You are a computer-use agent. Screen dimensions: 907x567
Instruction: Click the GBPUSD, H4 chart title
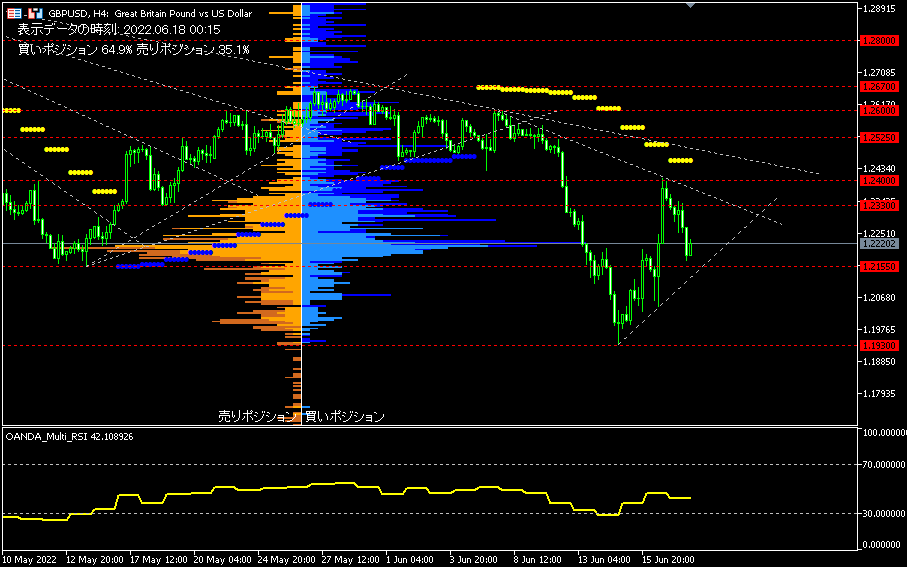click(150, 13)
